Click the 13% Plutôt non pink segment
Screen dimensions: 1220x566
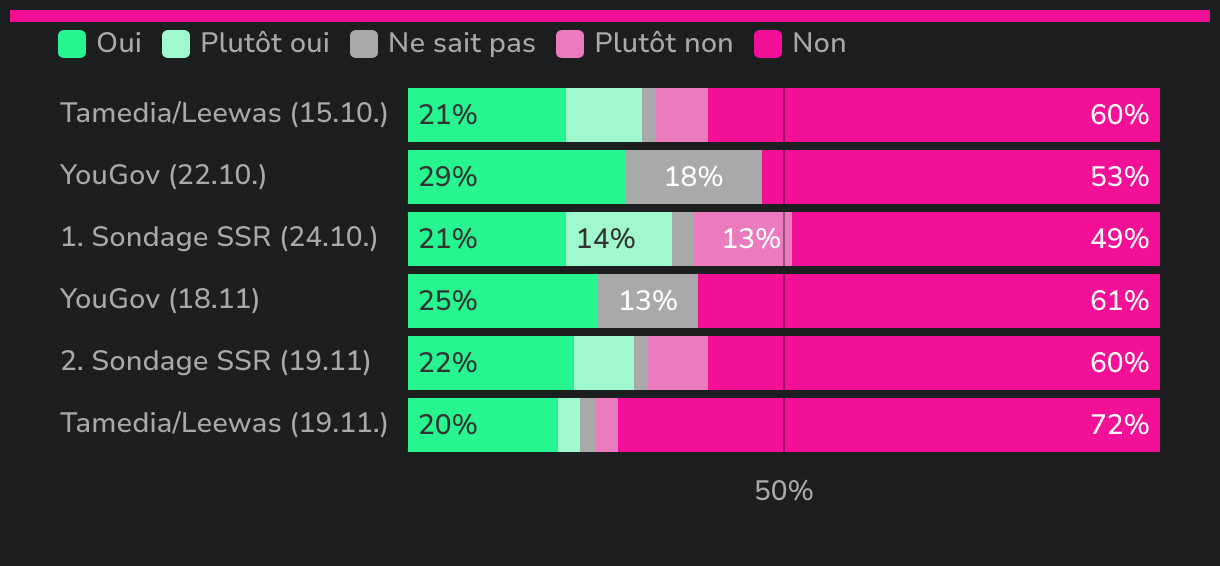740,239
